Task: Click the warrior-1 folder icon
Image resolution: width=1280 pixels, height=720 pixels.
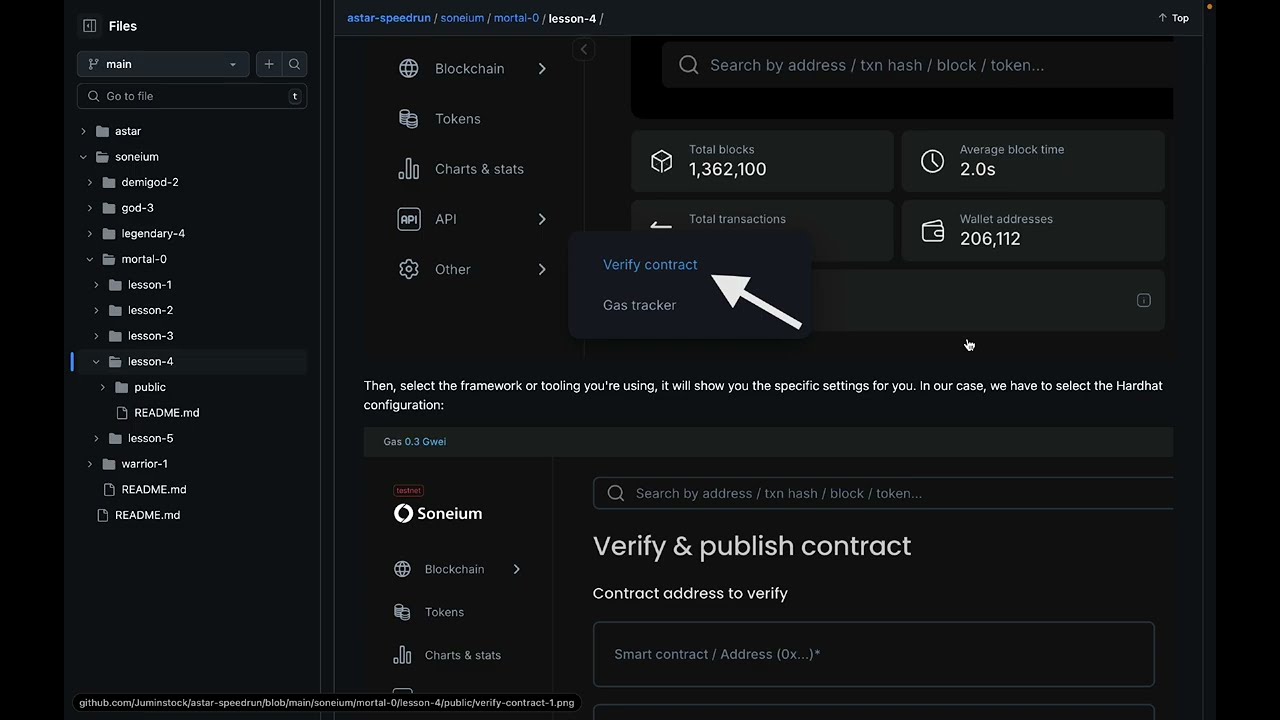Action: [x=109, y=464]
